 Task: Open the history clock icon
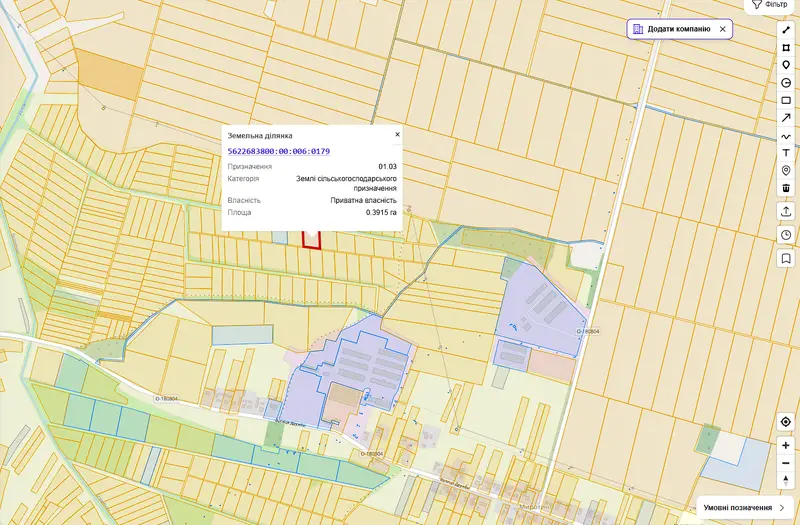point(786,235)
